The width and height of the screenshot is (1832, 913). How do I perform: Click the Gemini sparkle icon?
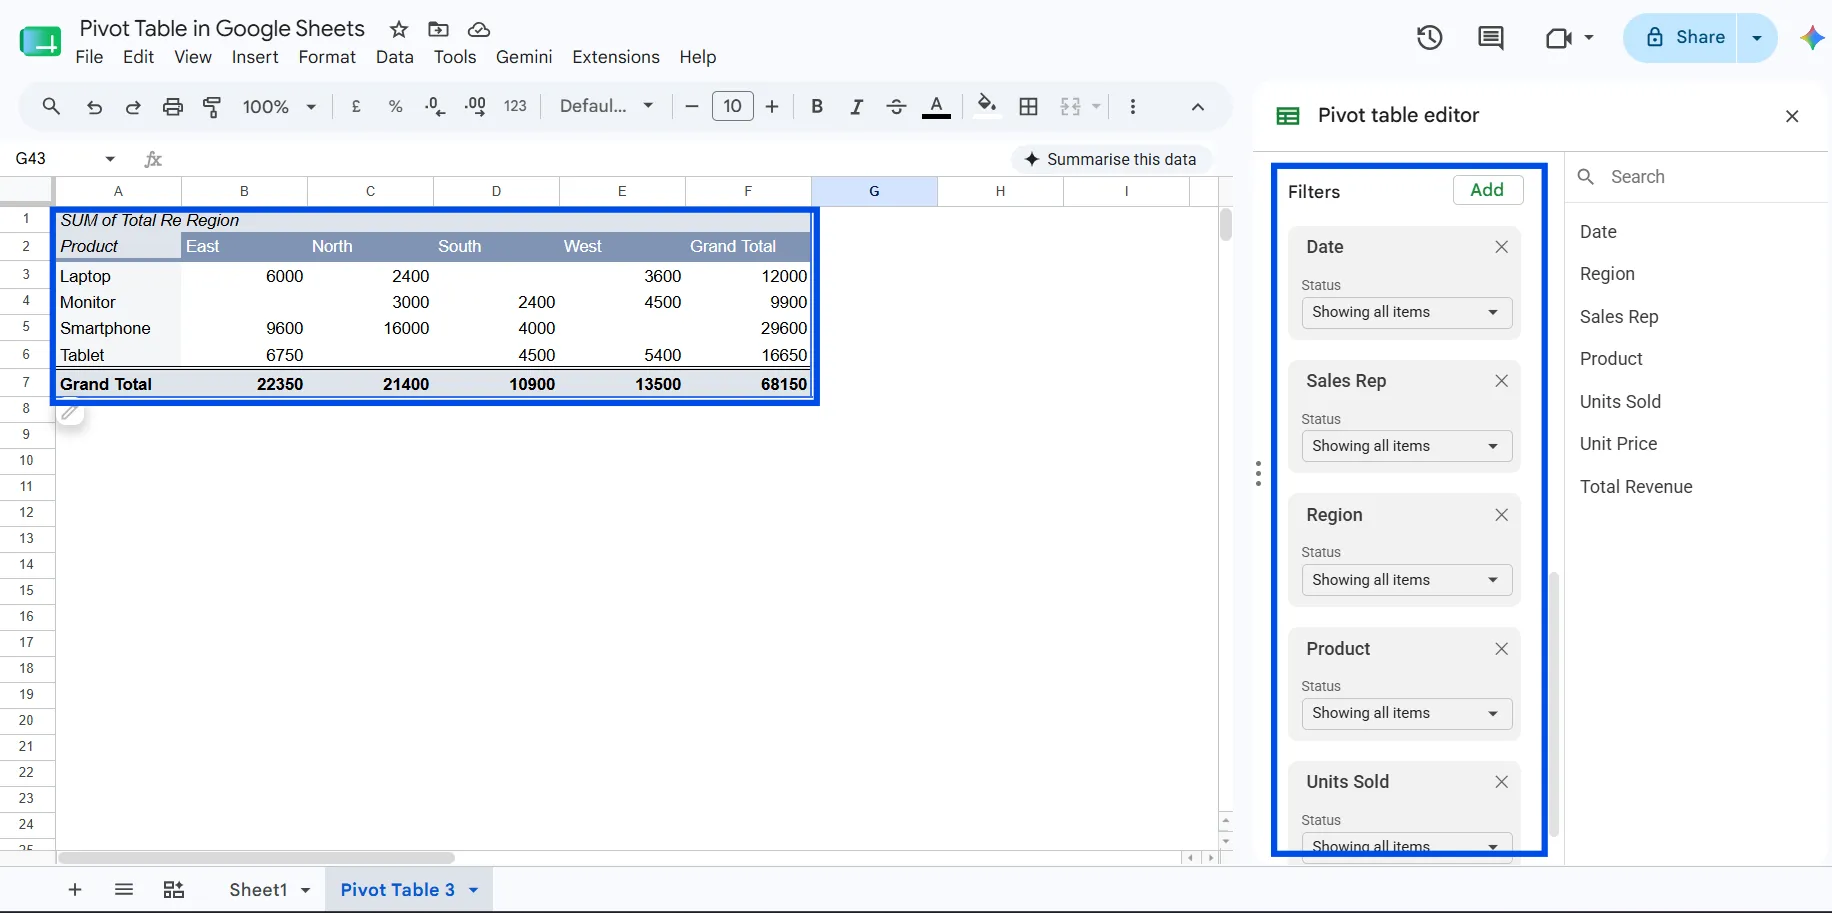pyautogui.click(x=1812, y=38)
